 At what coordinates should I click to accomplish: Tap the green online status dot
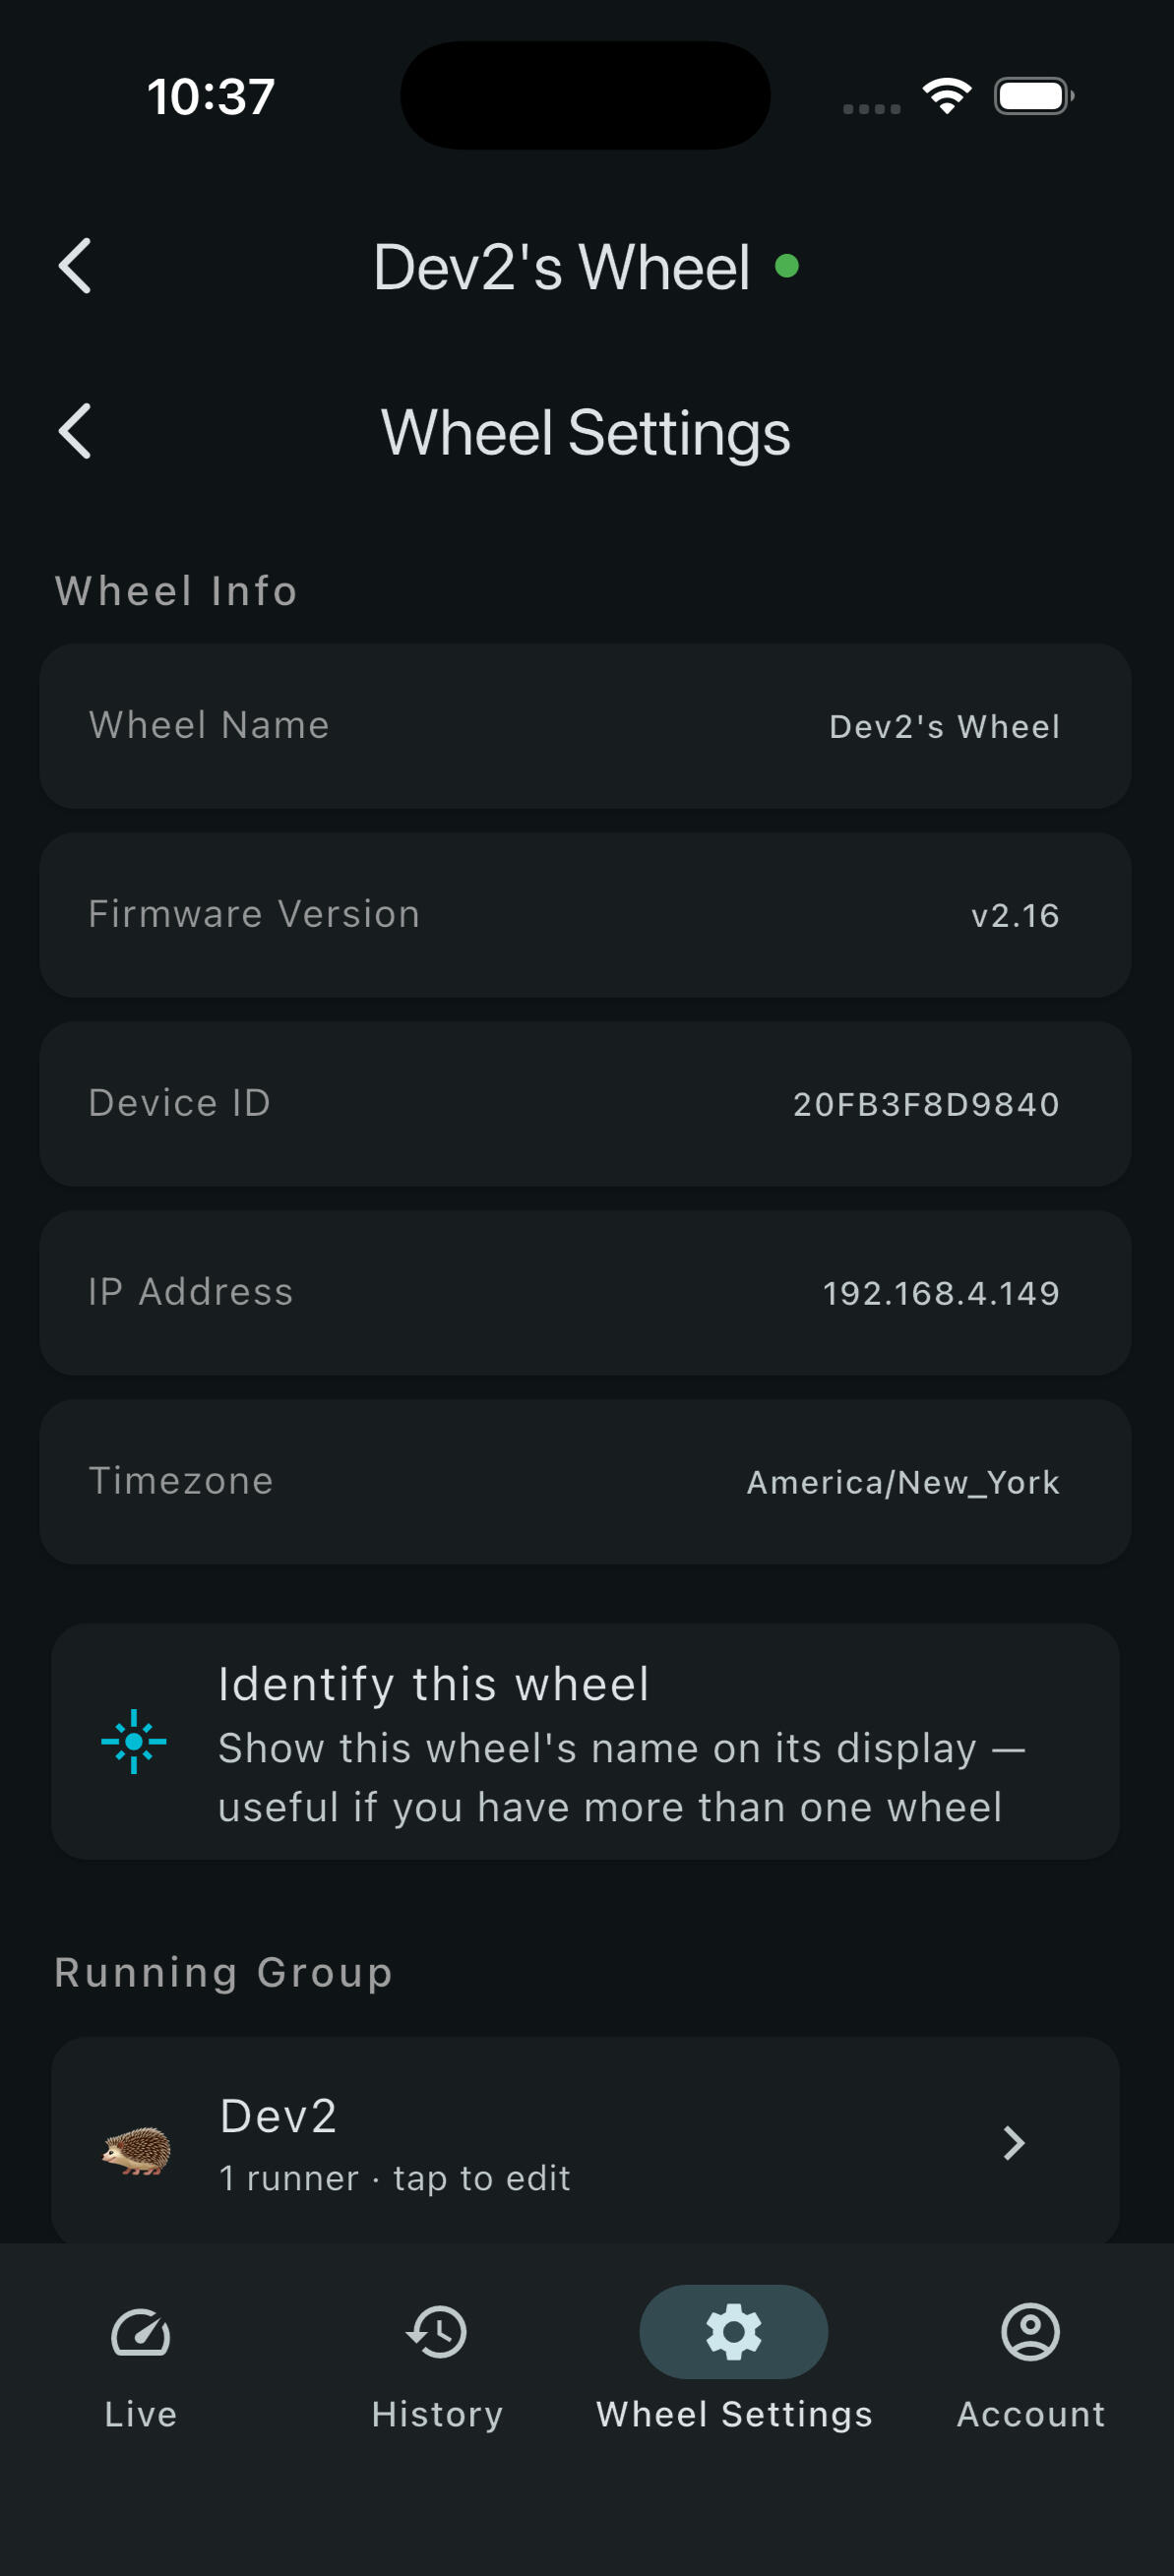(x=787, y=266)
